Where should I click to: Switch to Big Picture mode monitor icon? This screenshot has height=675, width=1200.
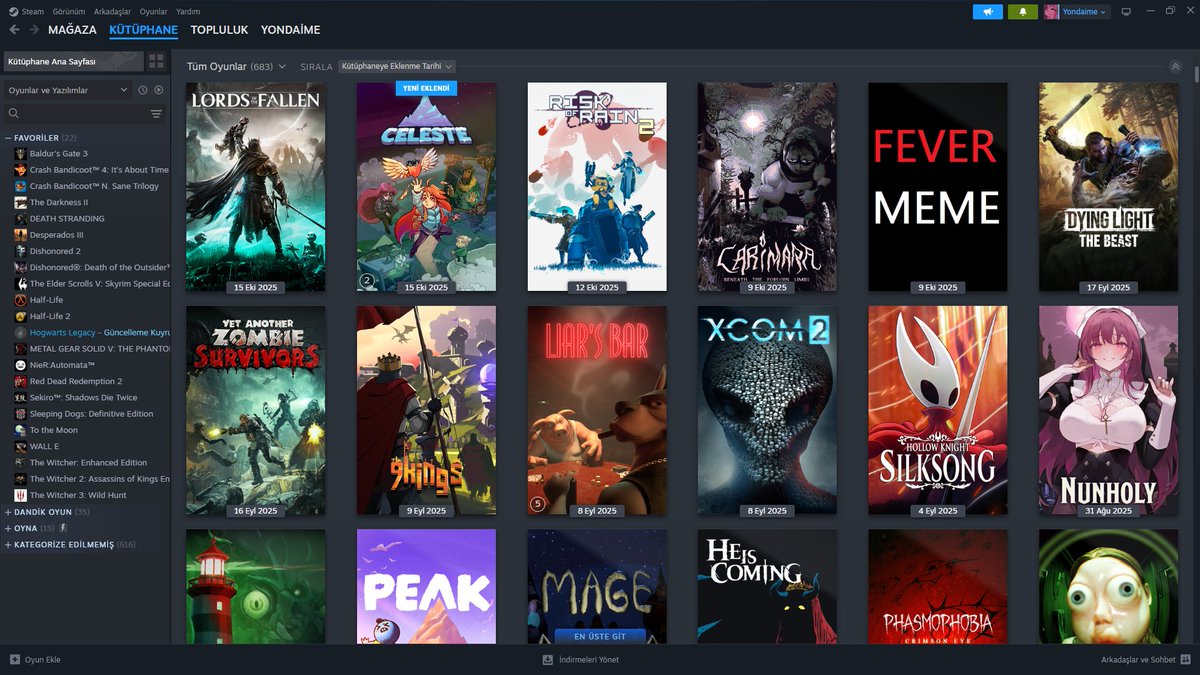(1126, 12)
